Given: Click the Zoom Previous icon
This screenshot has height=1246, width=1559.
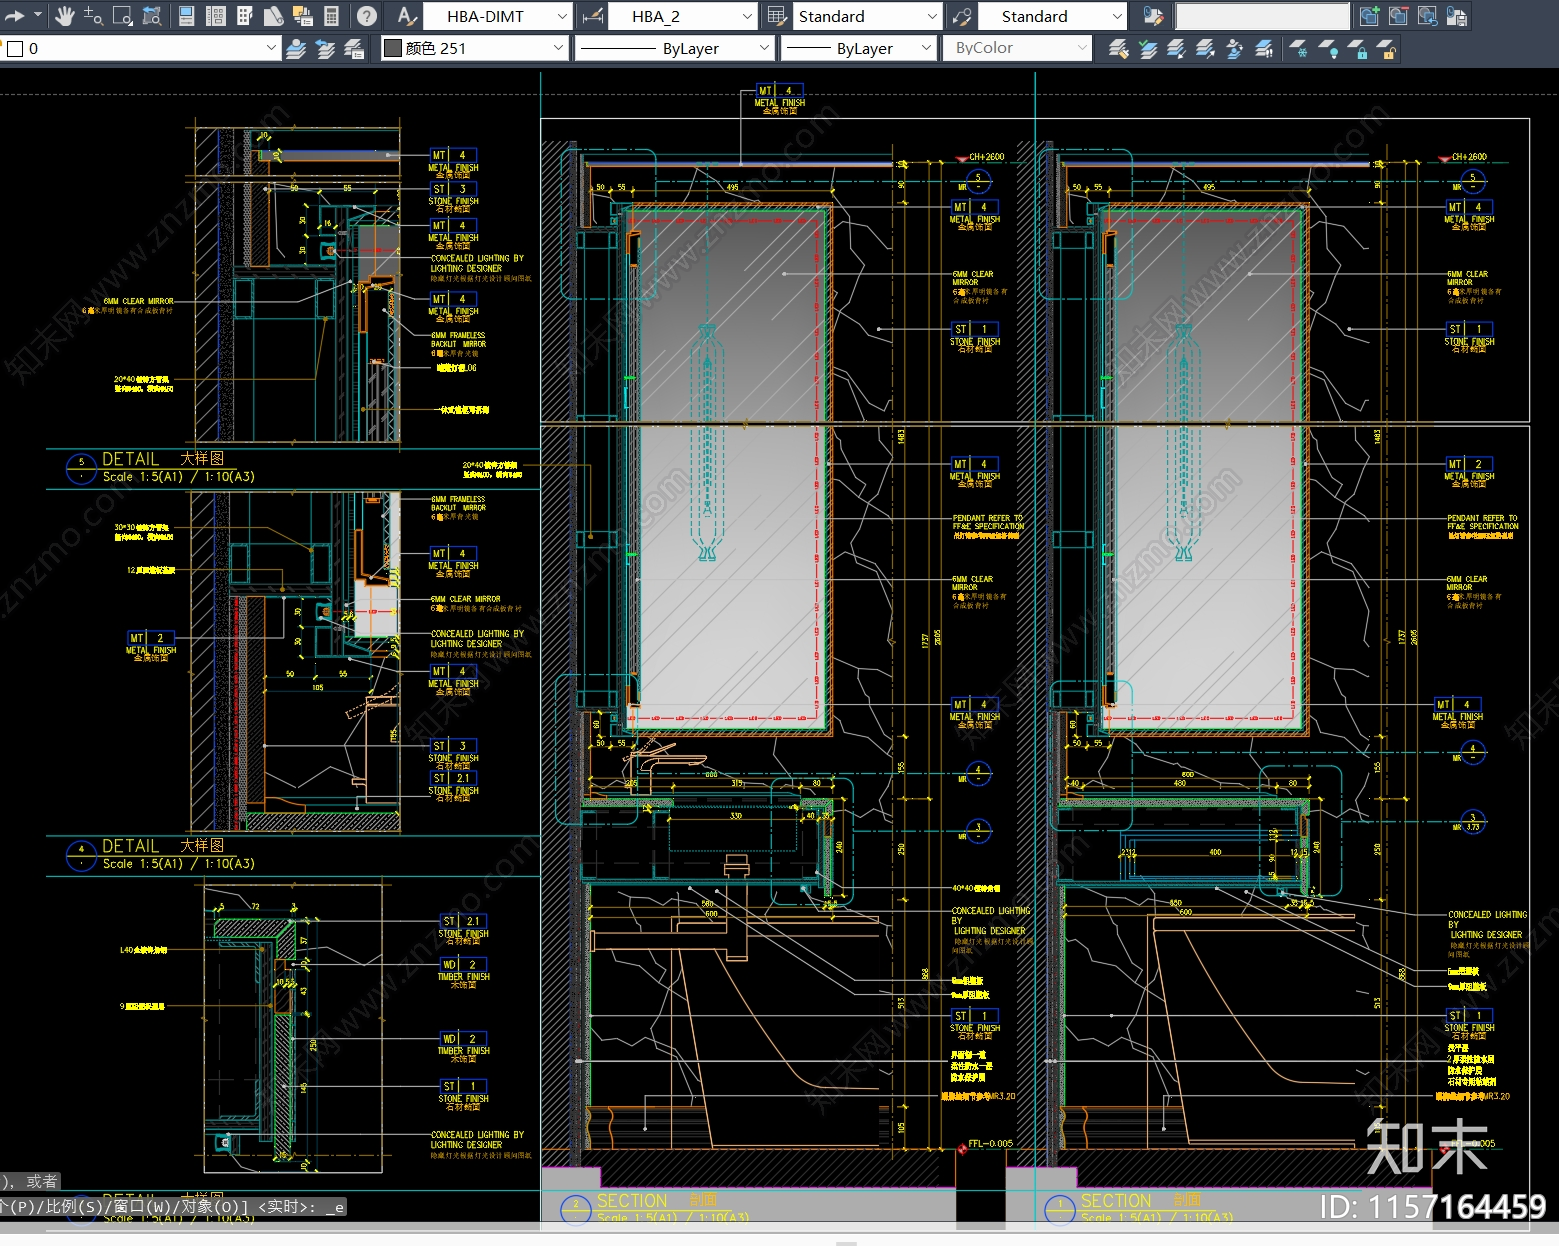Looking at the screenshot, I should pyautogui.click(x=152, y=16).
